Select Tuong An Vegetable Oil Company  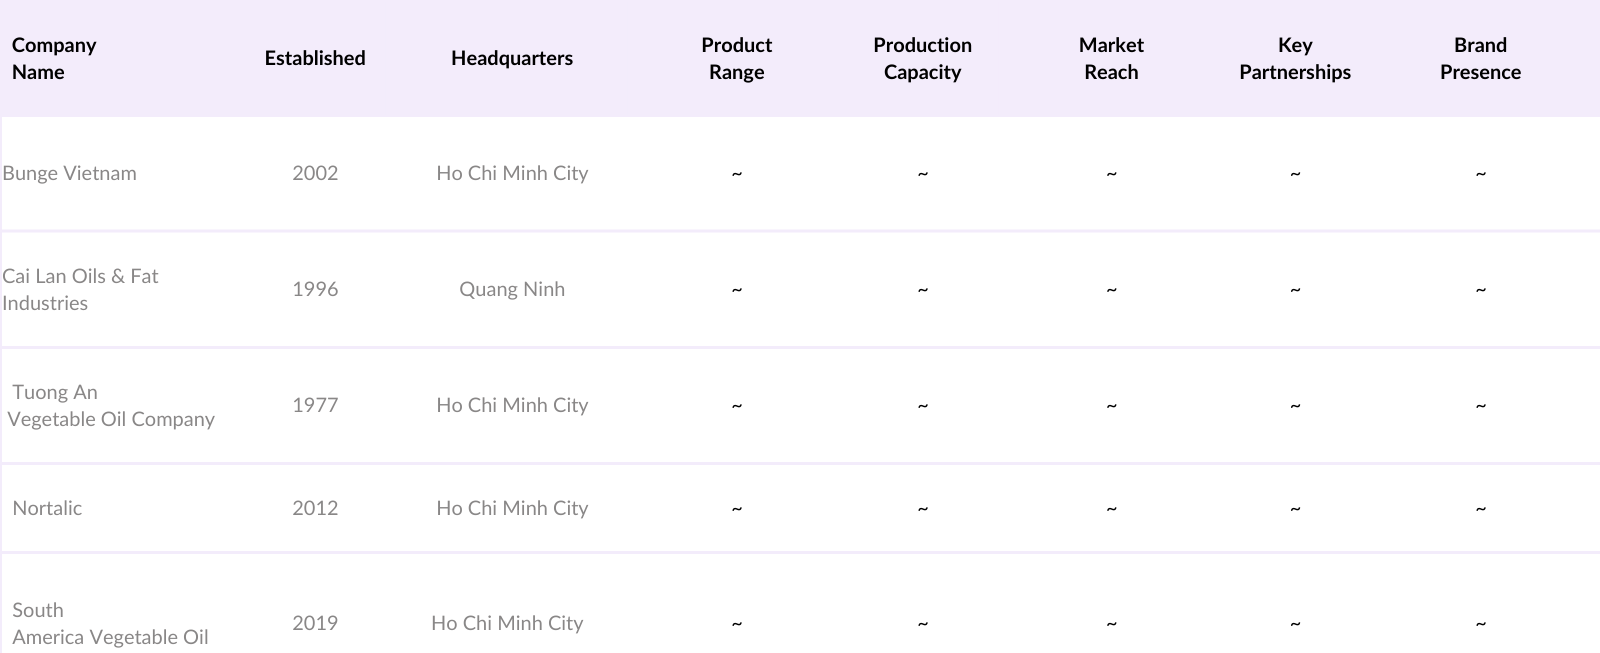[x=110, y=405]
